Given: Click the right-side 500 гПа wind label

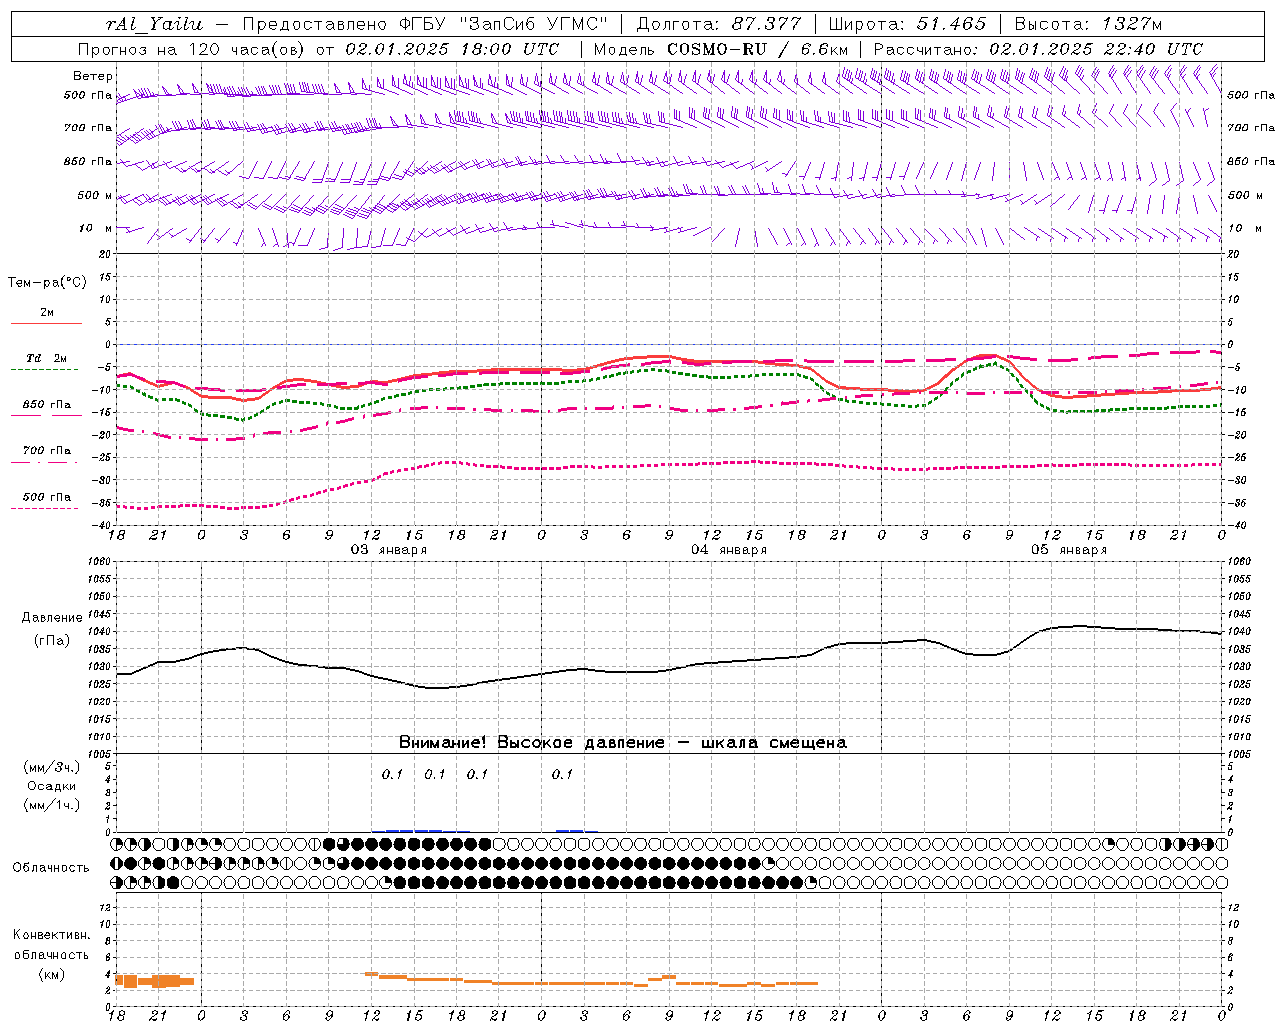Looking at the screenshot, I should pos(1251,95).
